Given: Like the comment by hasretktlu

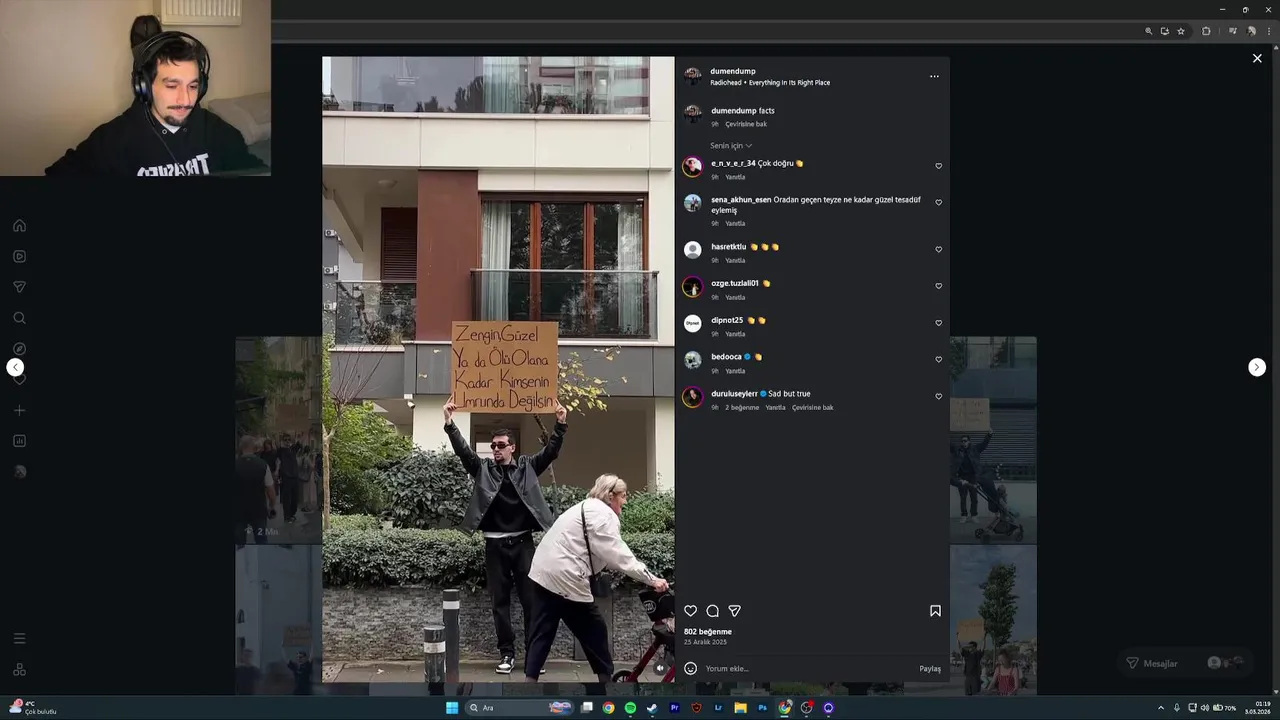Looking at the screenshot, I should 938,249.
